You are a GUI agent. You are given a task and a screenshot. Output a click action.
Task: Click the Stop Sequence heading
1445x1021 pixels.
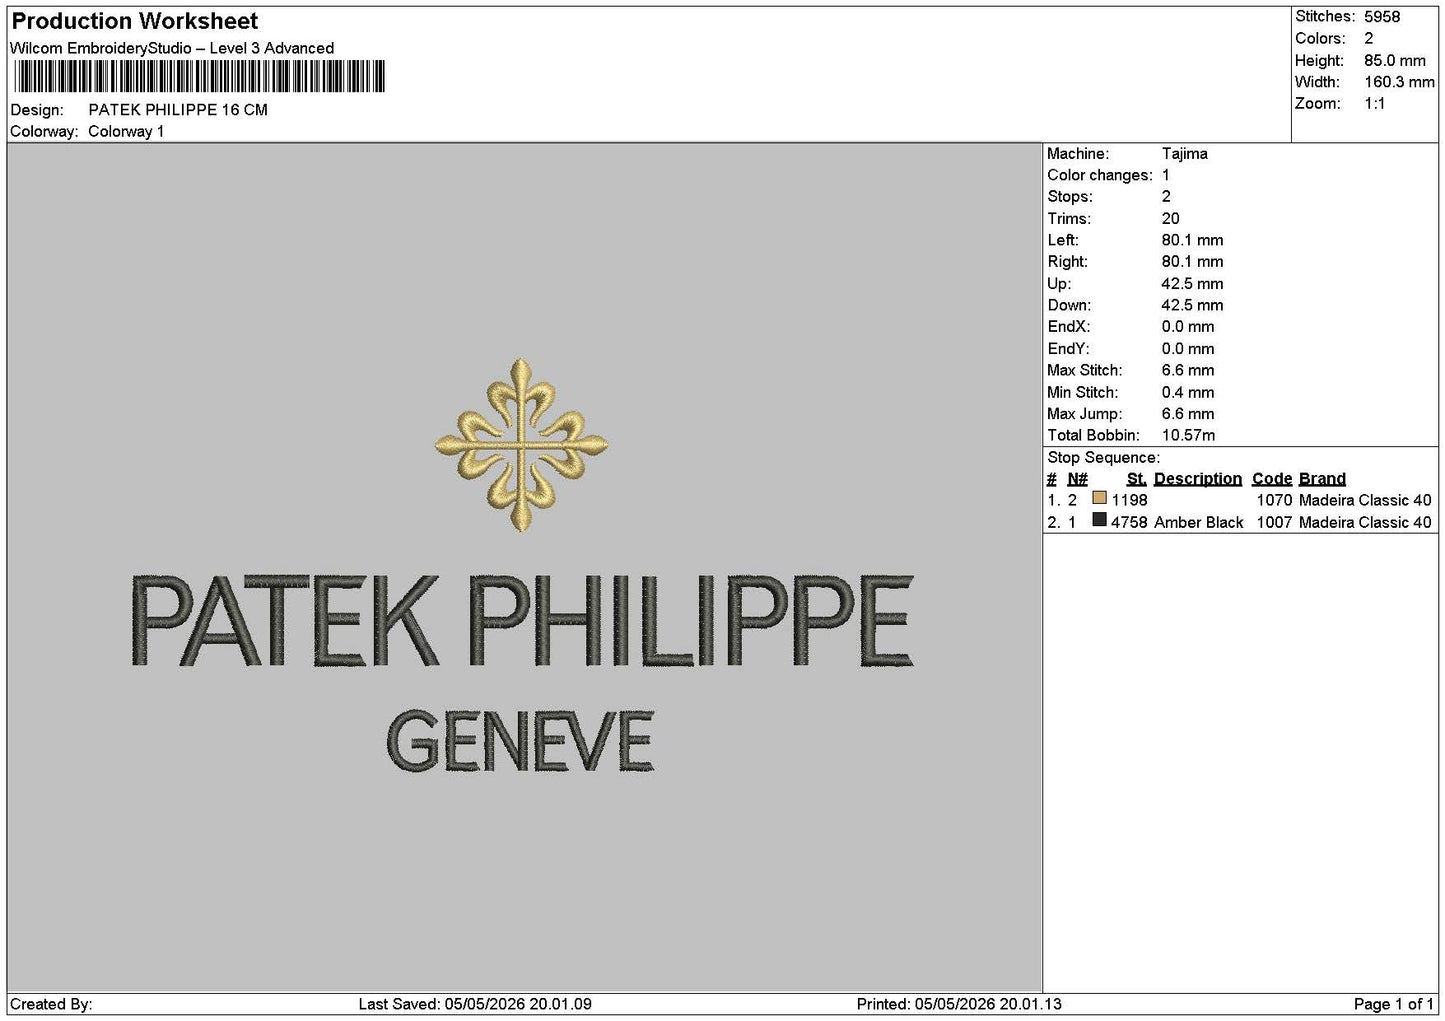(1103, 458)
